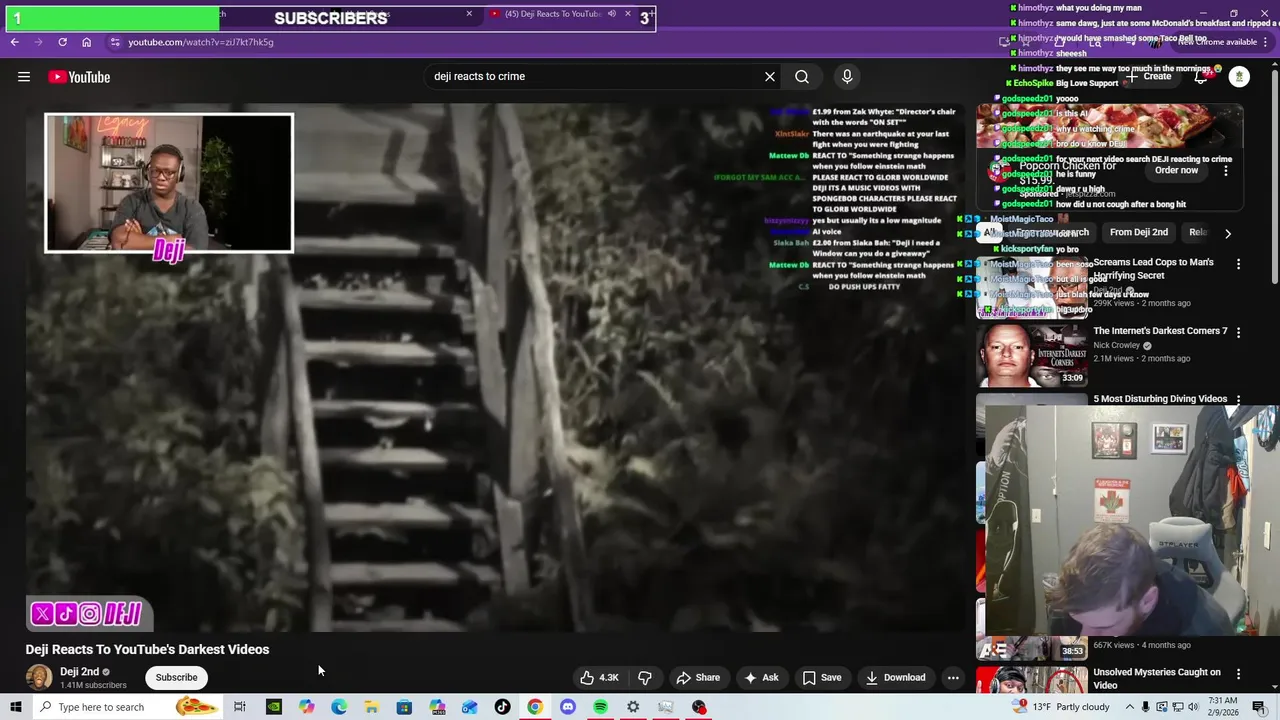Open Spotify from the taskbar
1280x720 pixels.
(x=600, y=707)
